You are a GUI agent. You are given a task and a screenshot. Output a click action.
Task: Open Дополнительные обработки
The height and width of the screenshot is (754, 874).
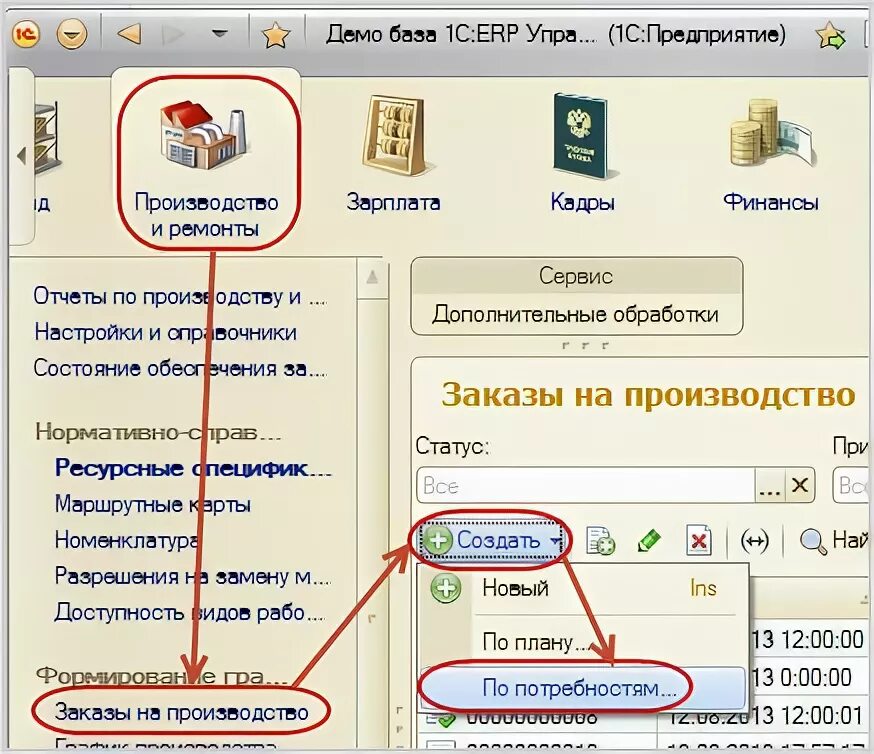575,314
